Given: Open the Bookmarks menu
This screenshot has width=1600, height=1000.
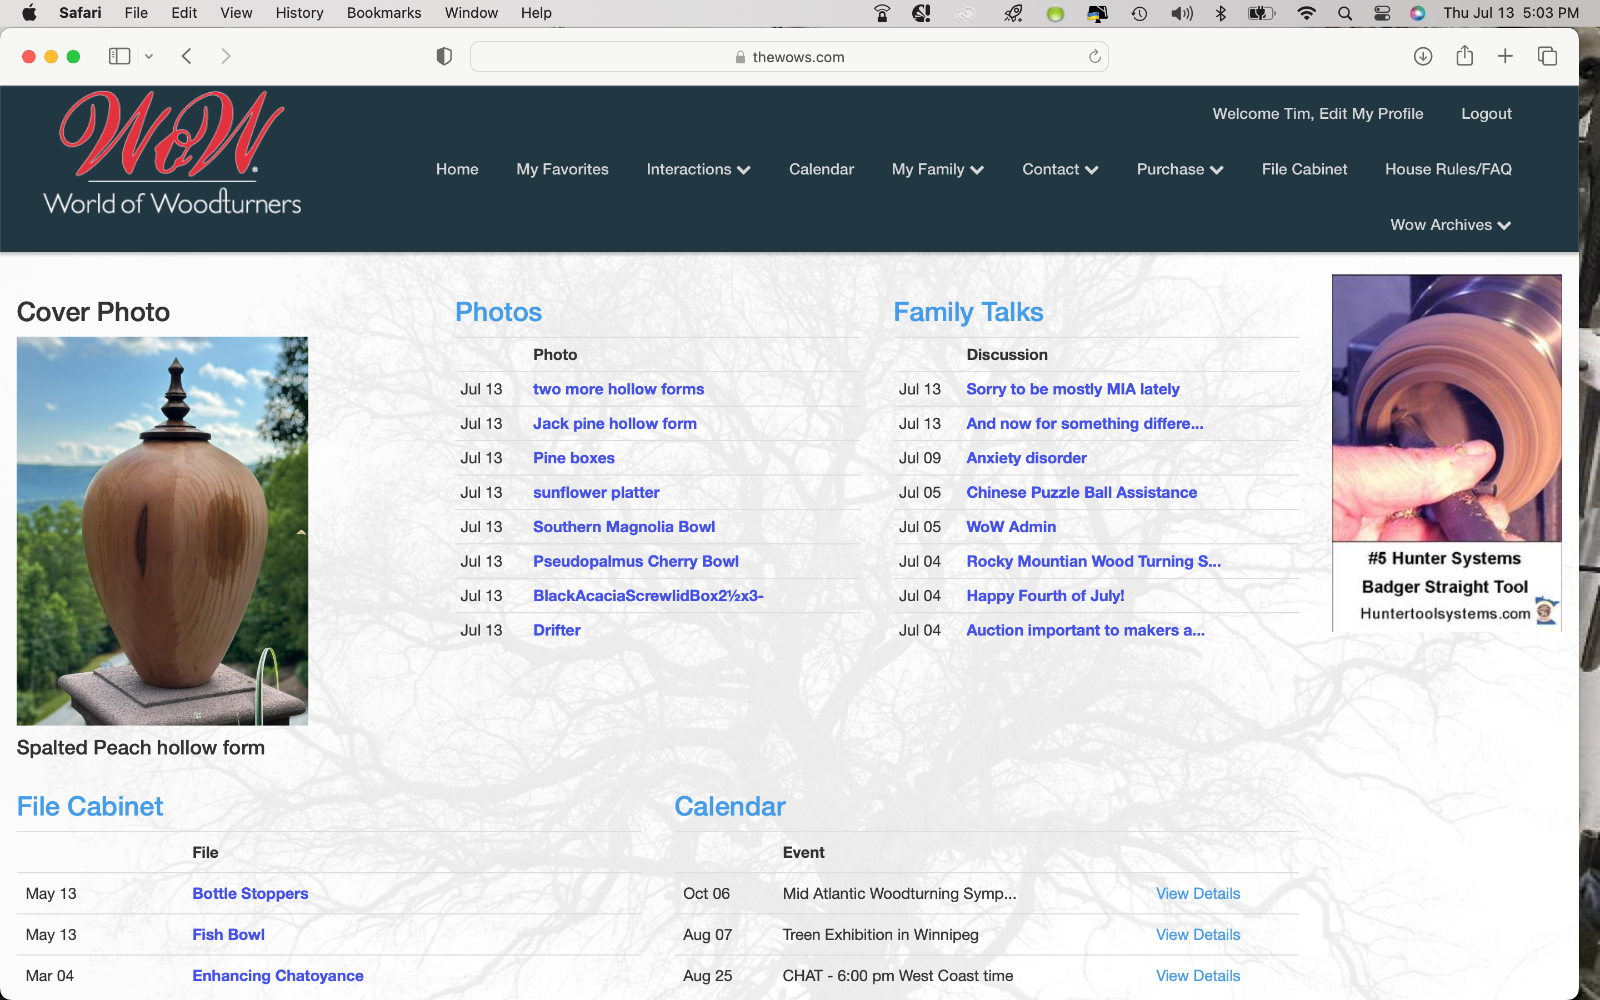Looking at the screenshot, I should pos(384,13).
